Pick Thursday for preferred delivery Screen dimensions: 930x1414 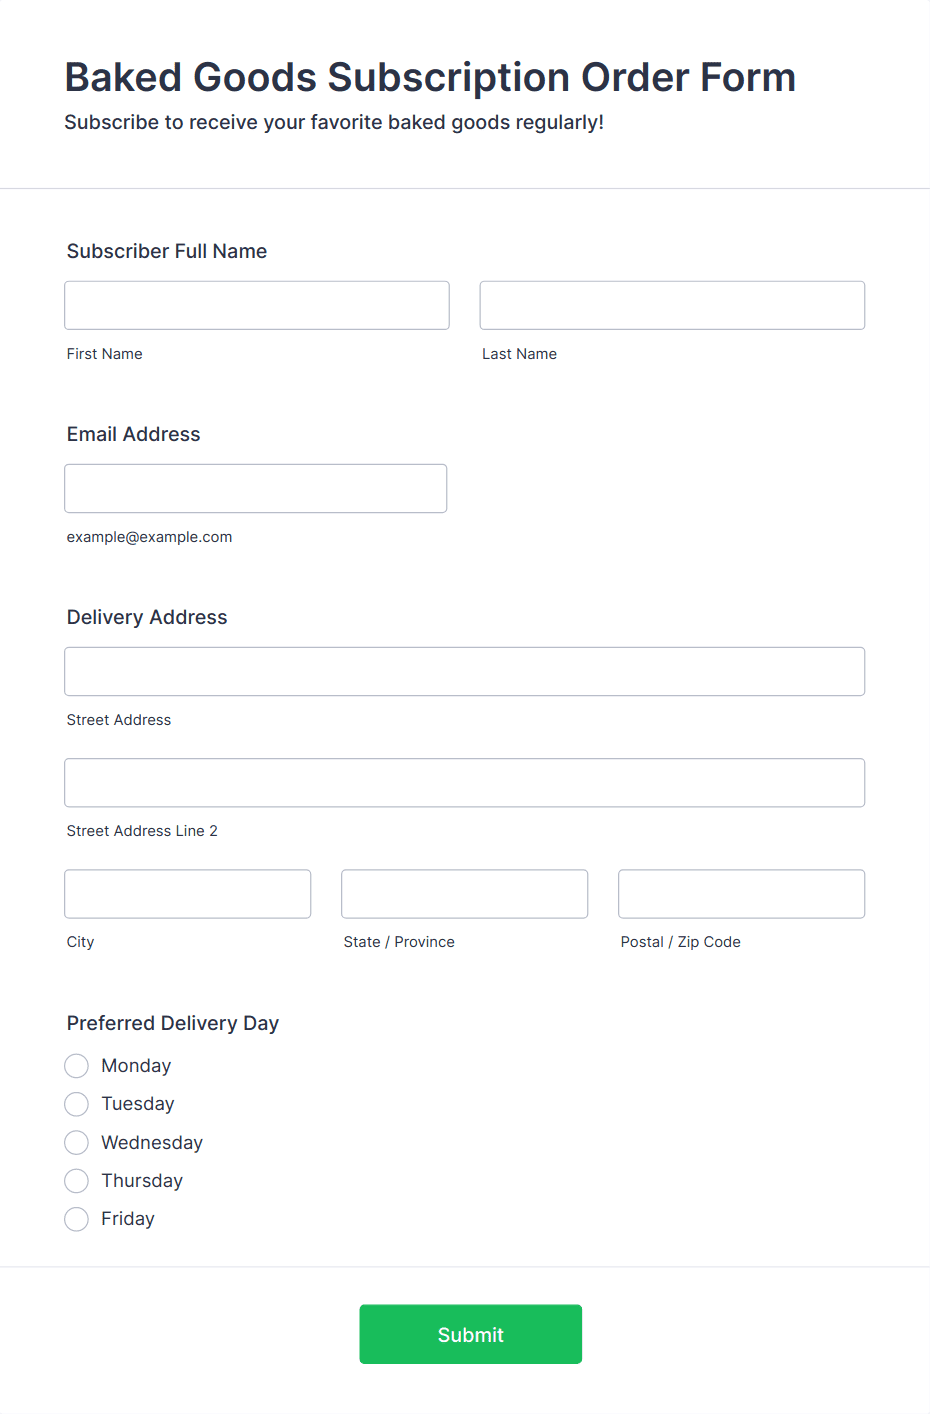[77, 1181]
